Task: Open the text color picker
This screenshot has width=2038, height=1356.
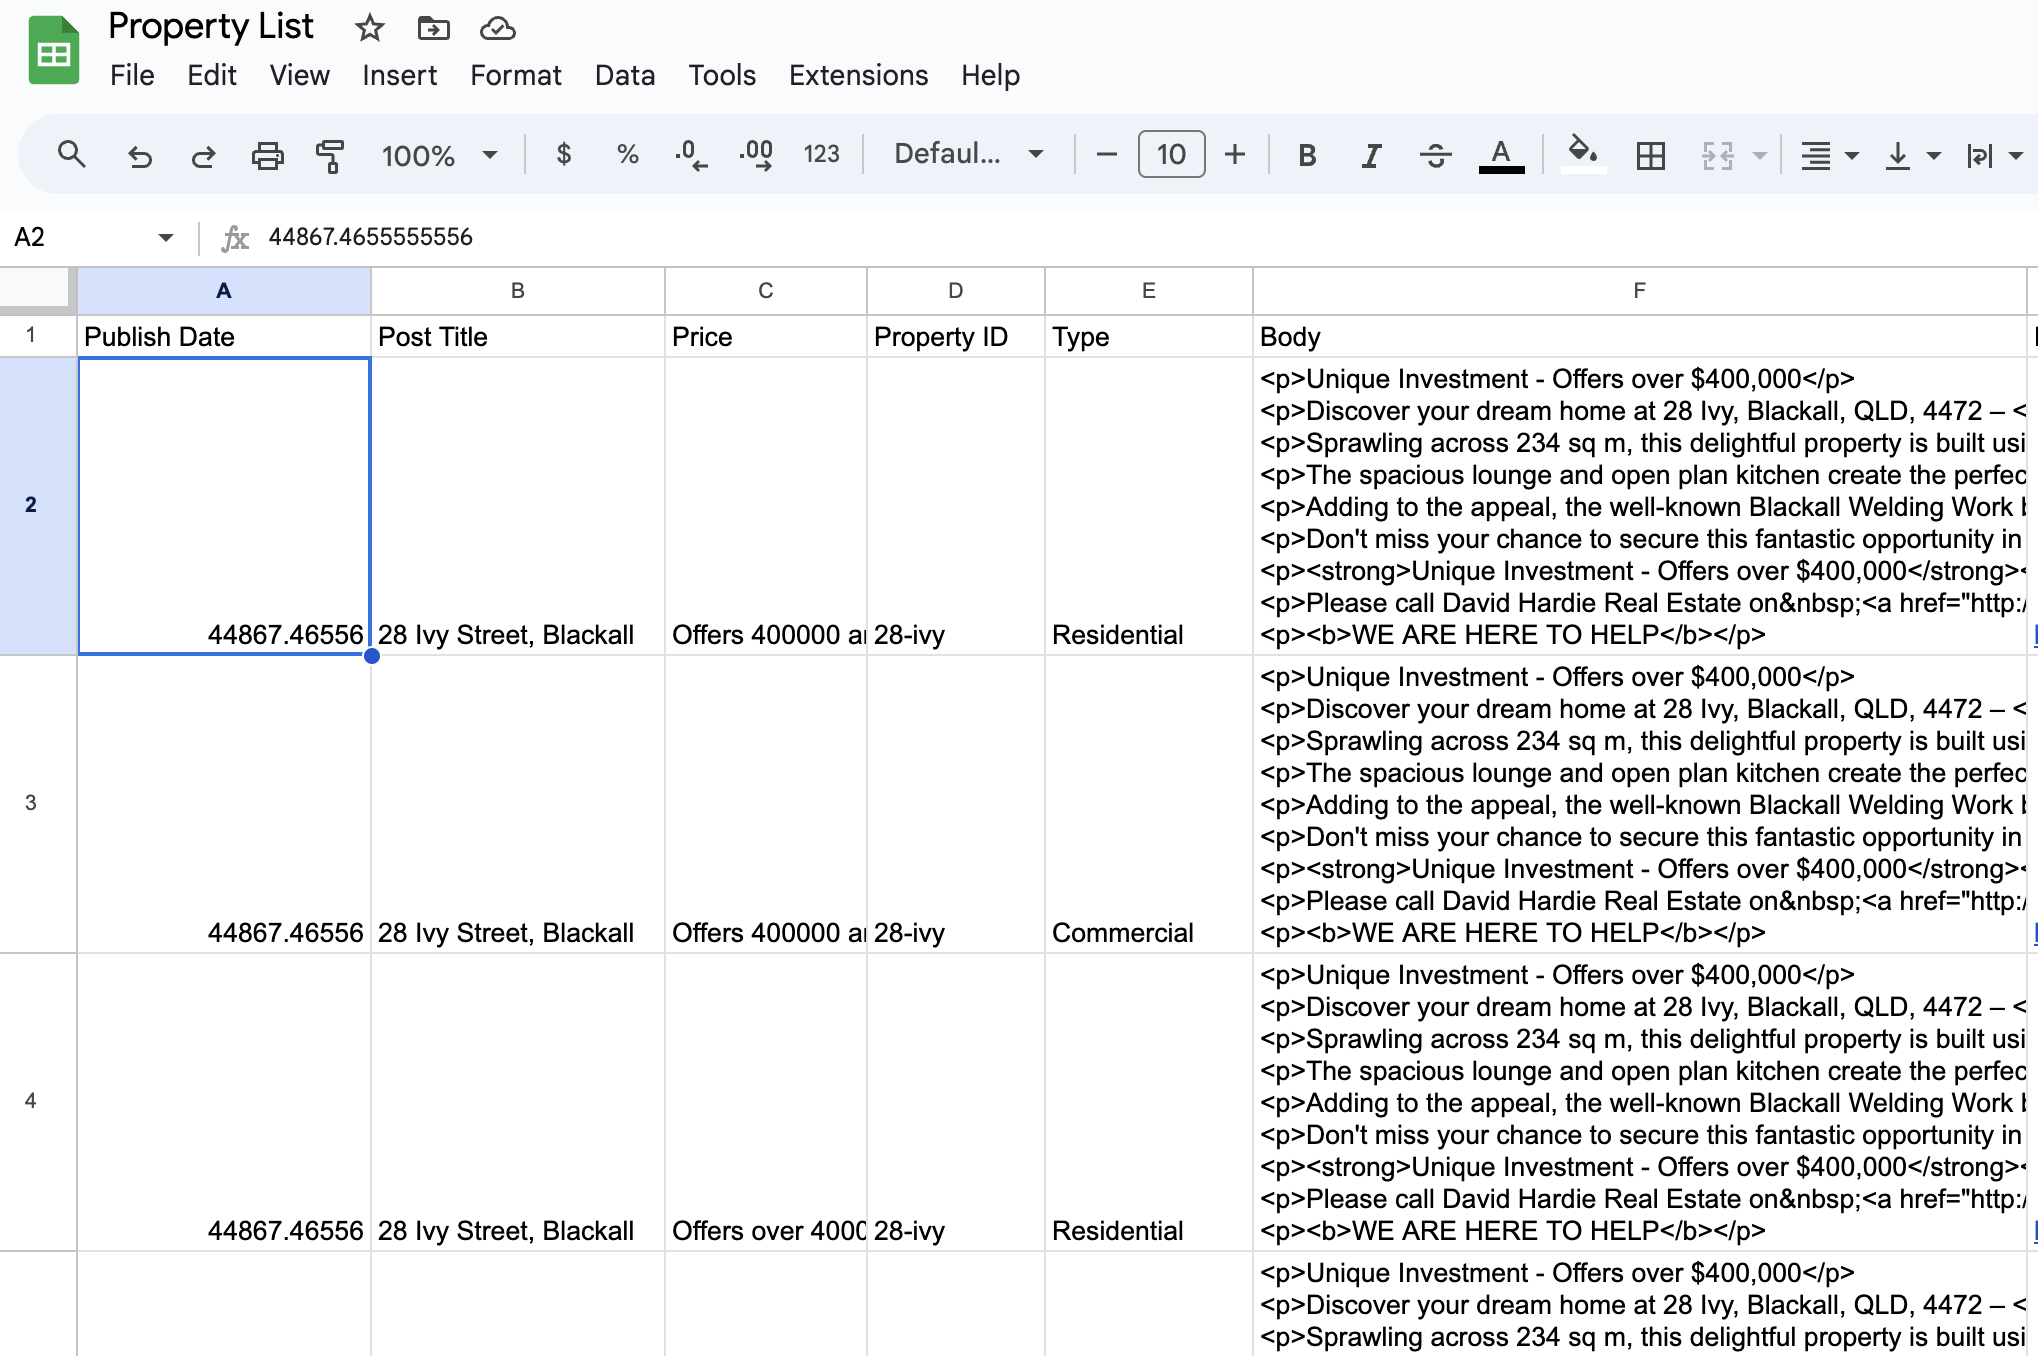Action: click(1500, 155)
